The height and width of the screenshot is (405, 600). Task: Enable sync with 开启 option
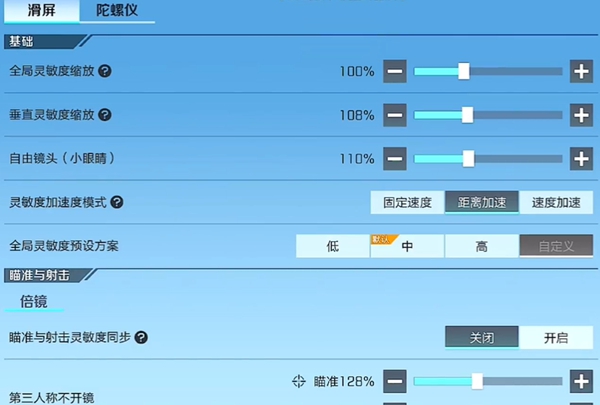click(x=557, y=338)
